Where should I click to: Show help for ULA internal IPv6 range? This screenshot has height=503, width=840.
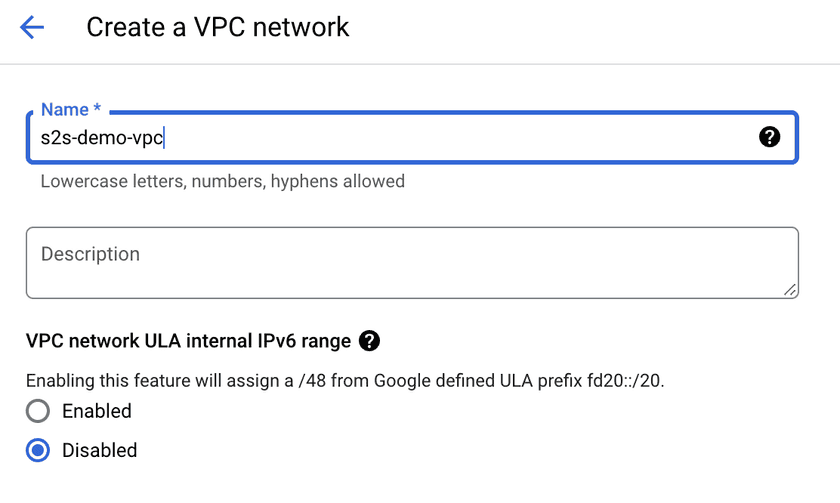(x=369, y=341)
